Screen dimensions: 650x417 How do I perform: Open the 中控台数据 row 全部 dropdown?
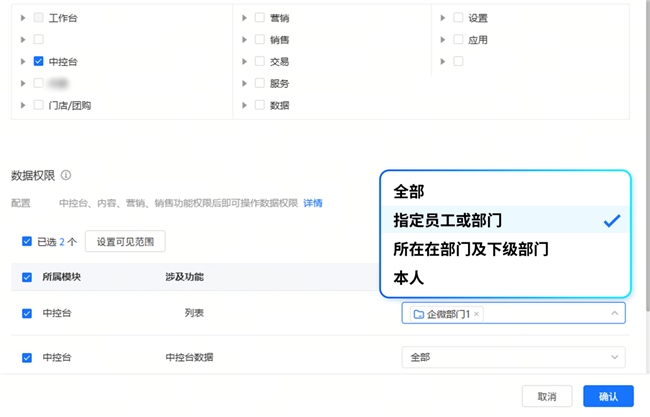513,357
